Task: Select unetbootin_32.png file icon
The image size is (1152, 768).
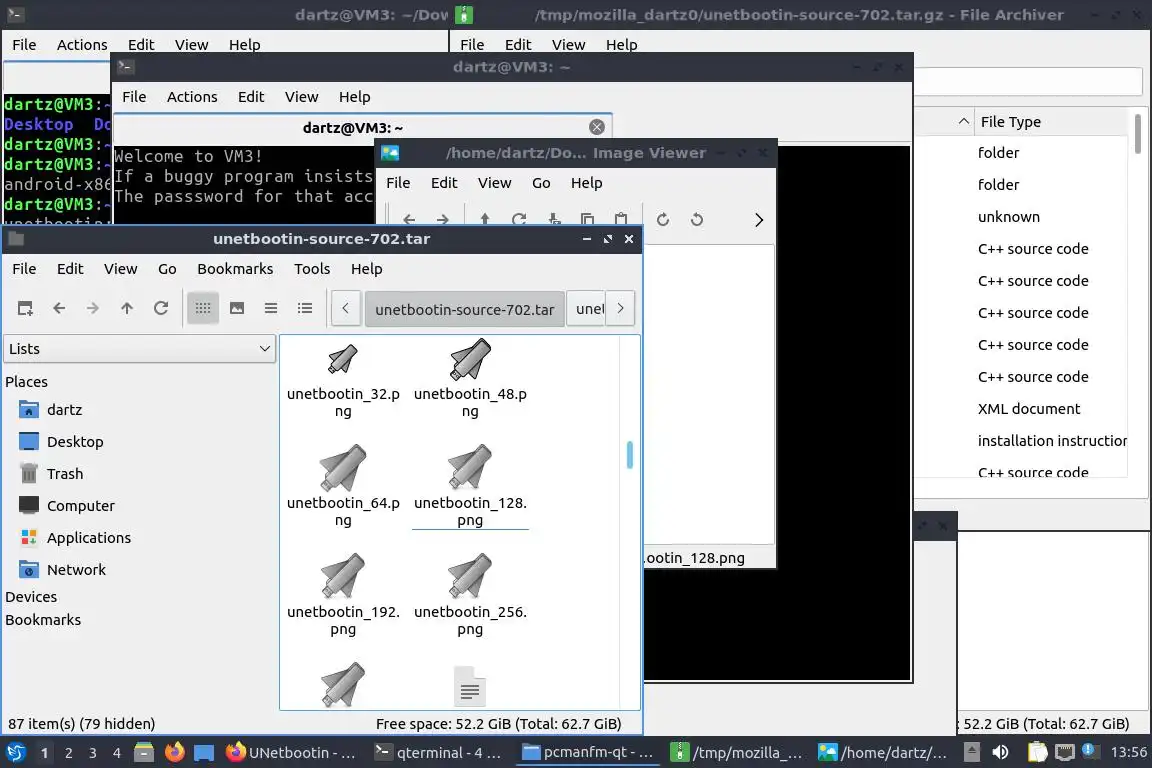Action: [x=343, y=359]
